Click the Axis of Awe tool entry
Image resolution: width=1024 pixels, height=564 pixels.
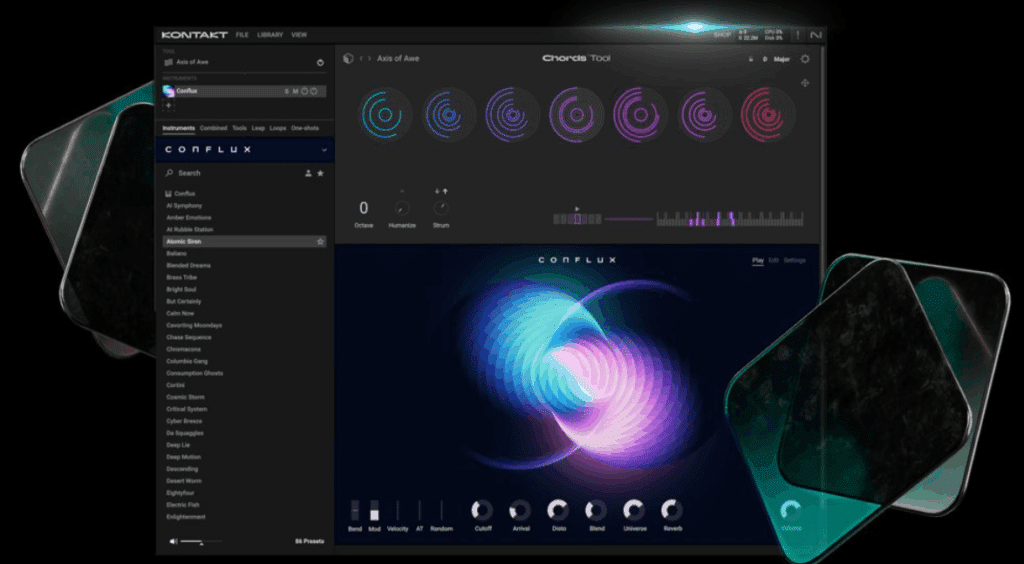244,63
